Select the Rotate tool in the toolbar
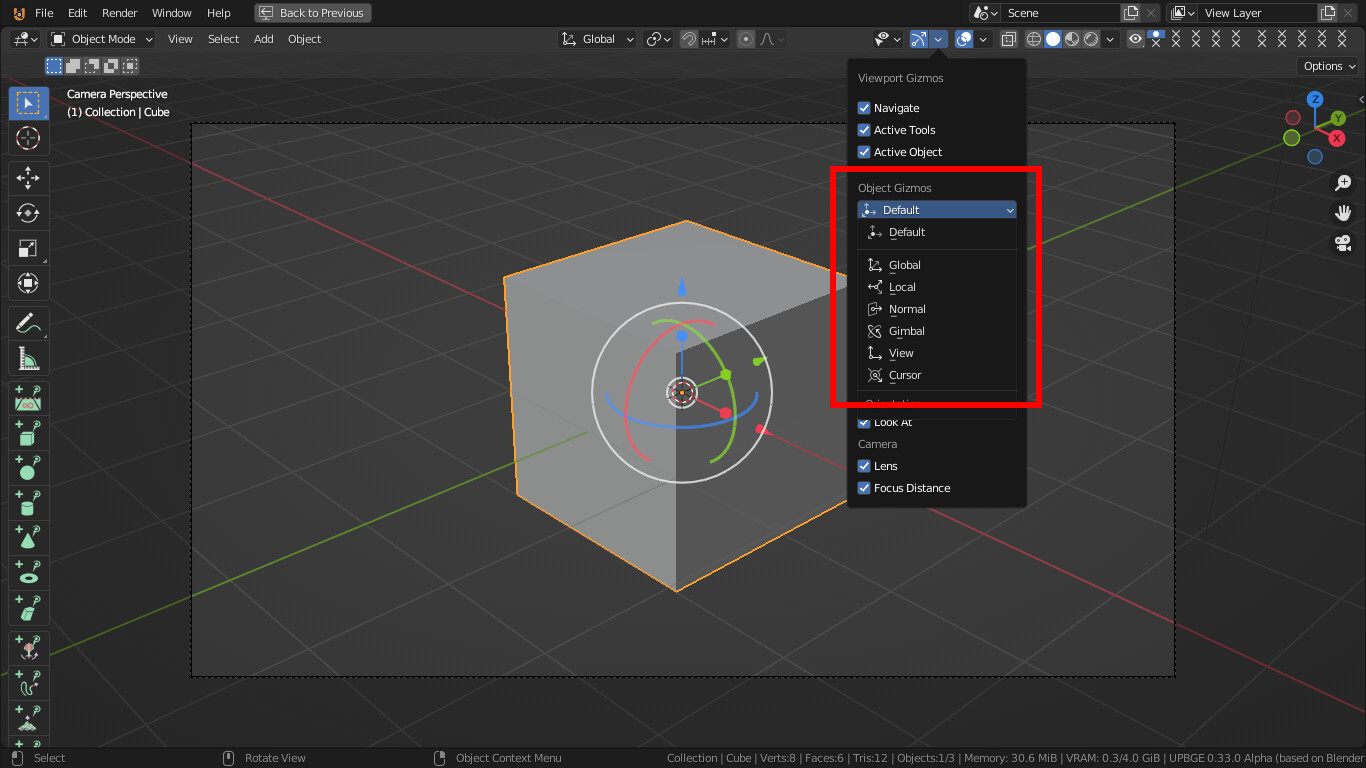1366x768 pixels. pos(28,213)
